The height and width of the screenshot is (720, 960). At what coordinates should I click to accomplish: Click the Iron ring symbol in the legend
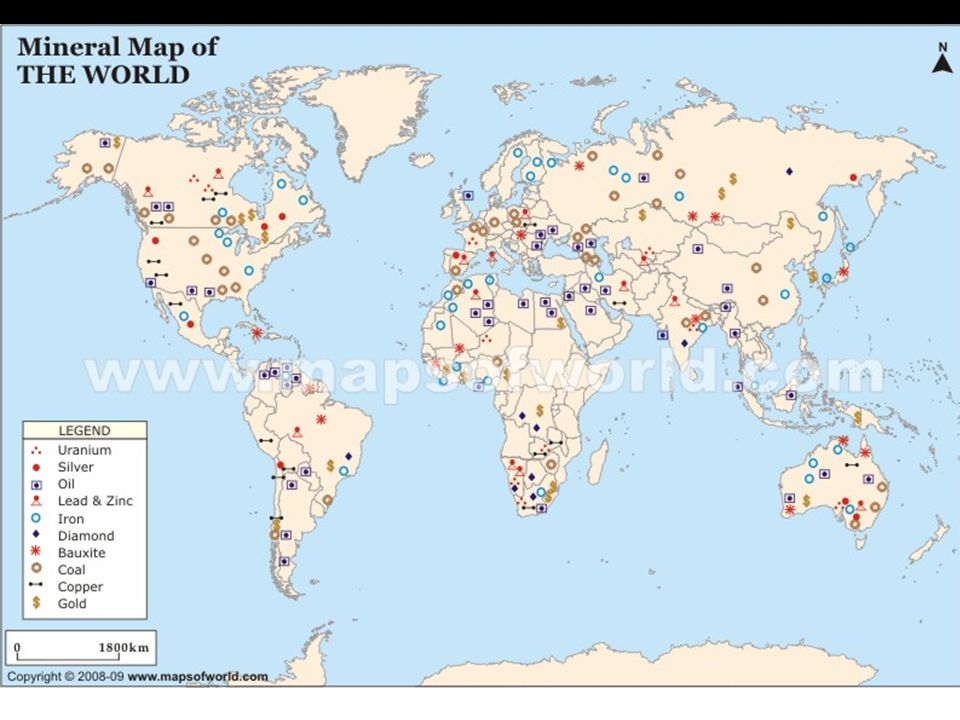click(x=36, y=519)
